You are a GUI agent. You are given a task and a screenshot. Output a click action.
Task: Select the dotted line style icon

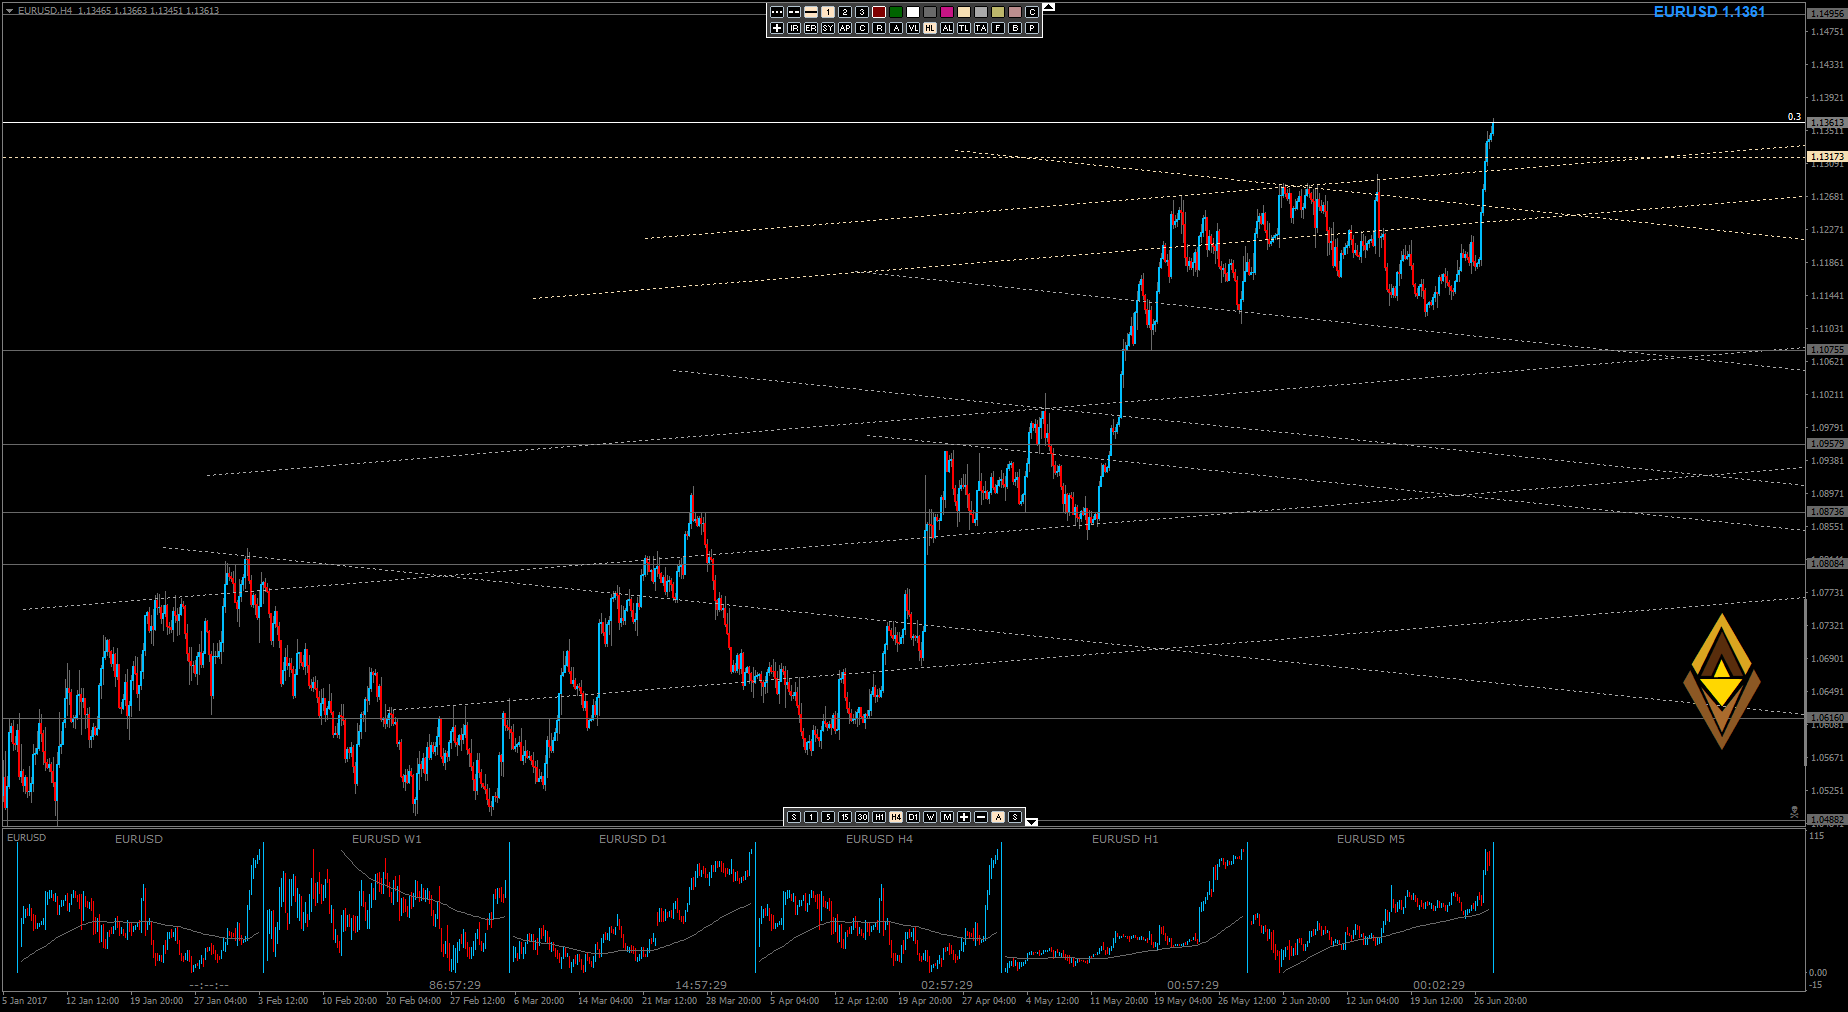click(x=777, y=12)
